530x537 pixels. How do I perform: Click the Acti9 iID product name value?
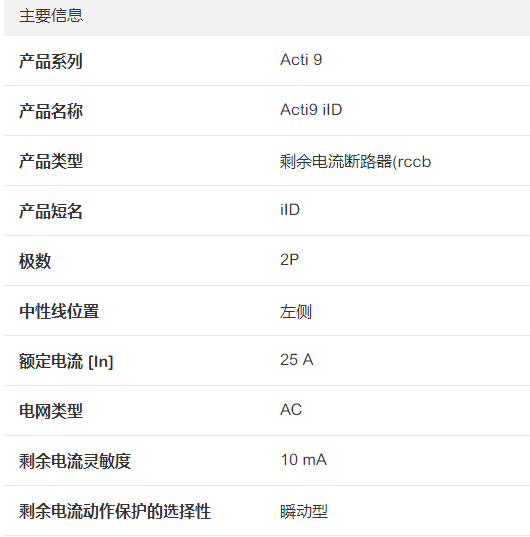(311, 110)
